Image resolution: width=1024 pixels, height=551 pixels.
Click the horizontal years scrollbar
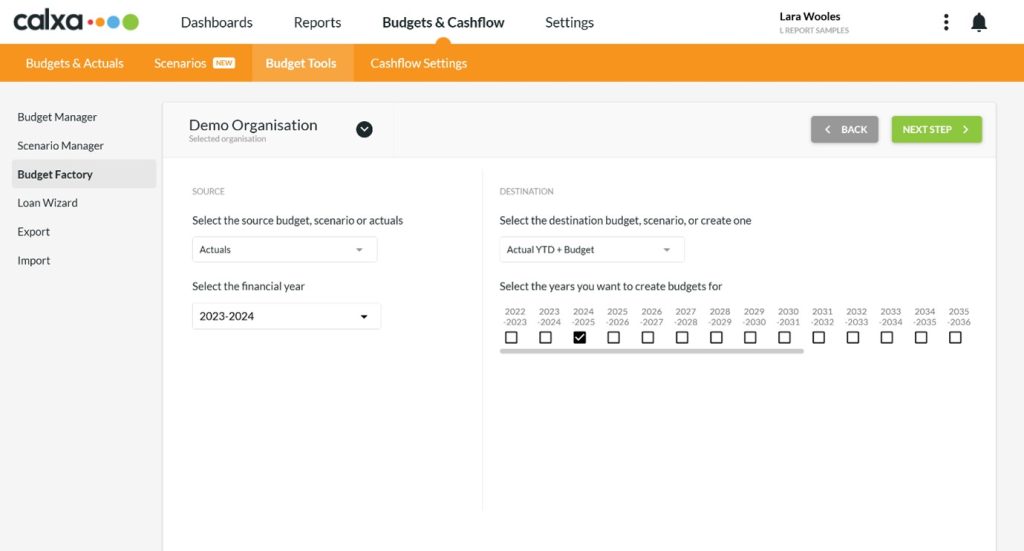click(652, 351)
